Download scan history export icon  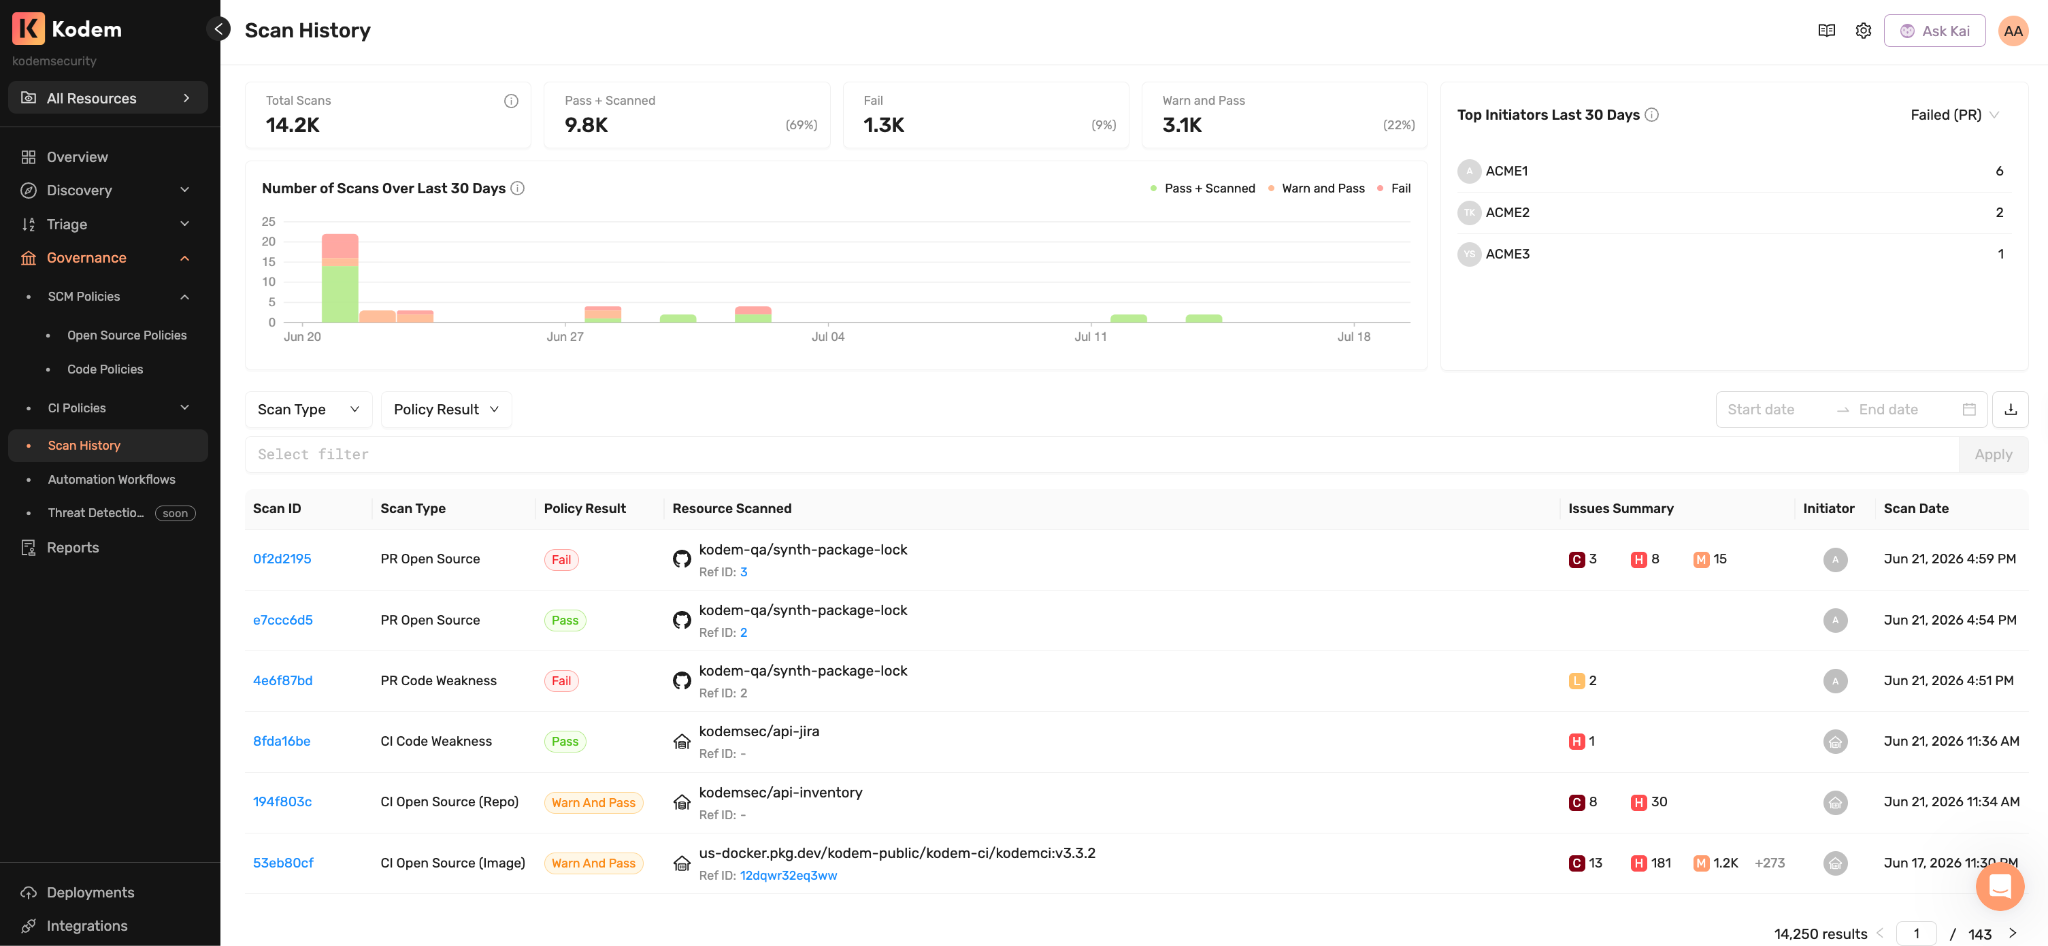(2010, 409)
